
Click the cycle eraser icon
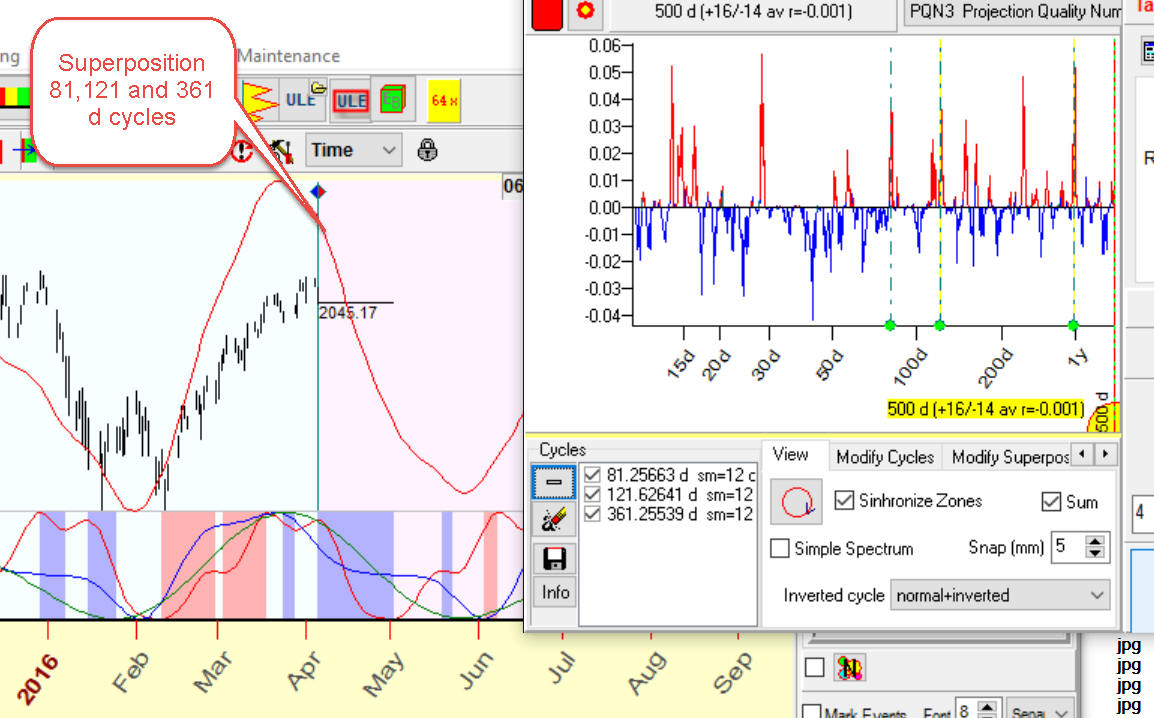553,520
